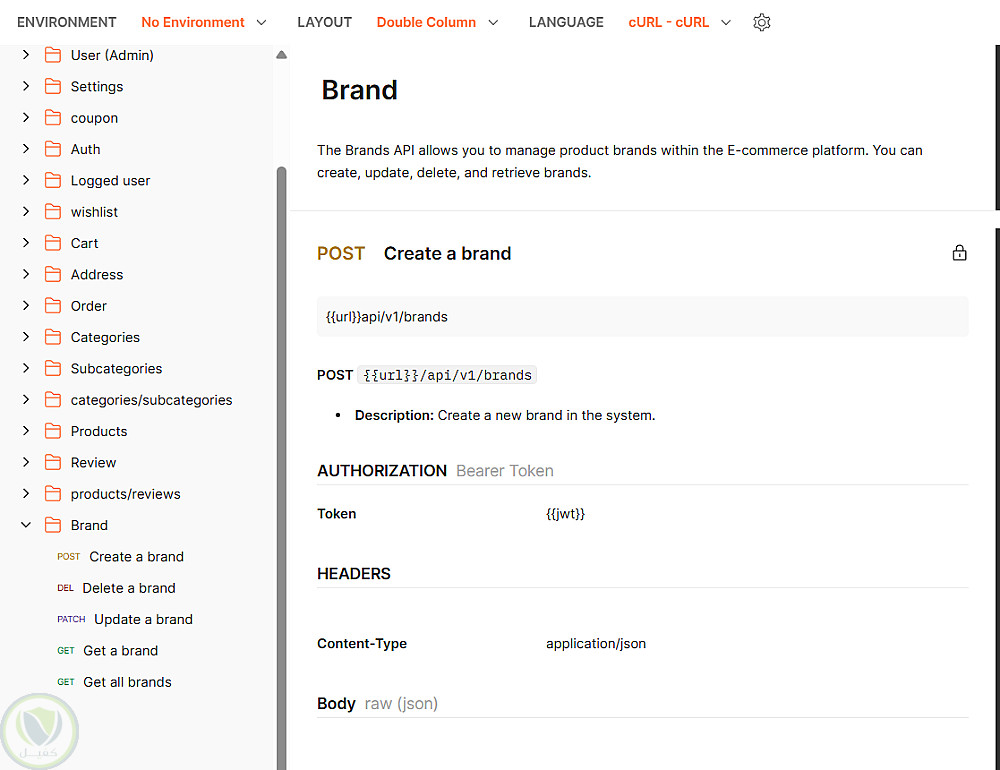Expand the Categories folder chevron

pos(26,337)
